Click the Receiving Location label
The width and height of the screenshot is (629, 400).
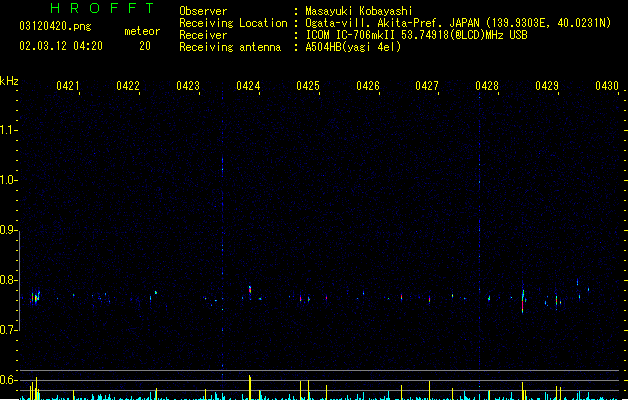click(233, 23)
